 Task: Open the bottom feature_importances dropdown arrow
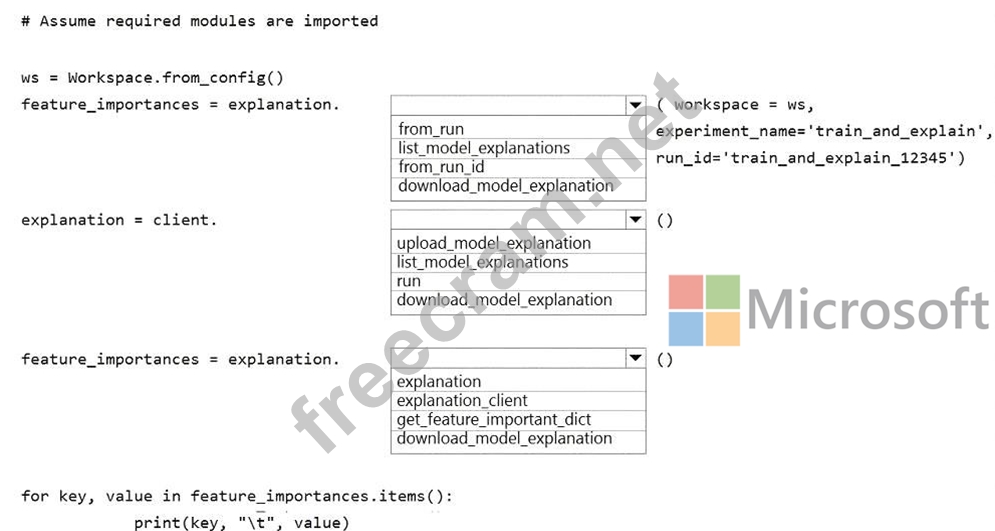point(634,358)
